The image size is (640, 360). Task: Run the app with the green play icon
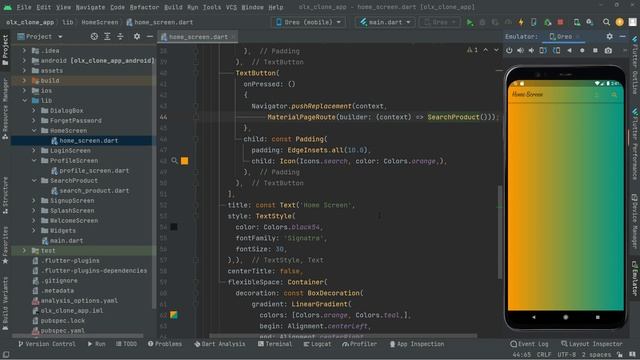(470, 22)
